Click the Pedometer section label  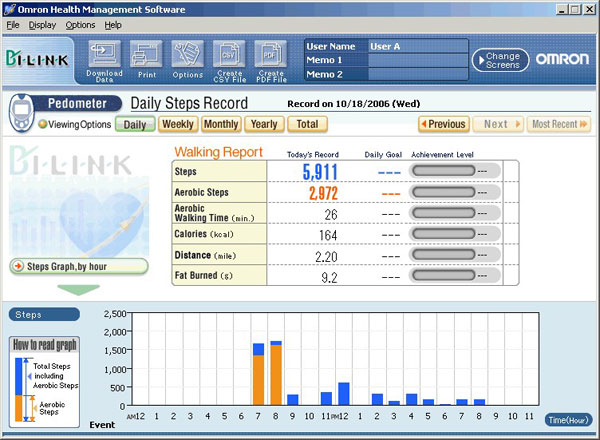pos(77,103)
